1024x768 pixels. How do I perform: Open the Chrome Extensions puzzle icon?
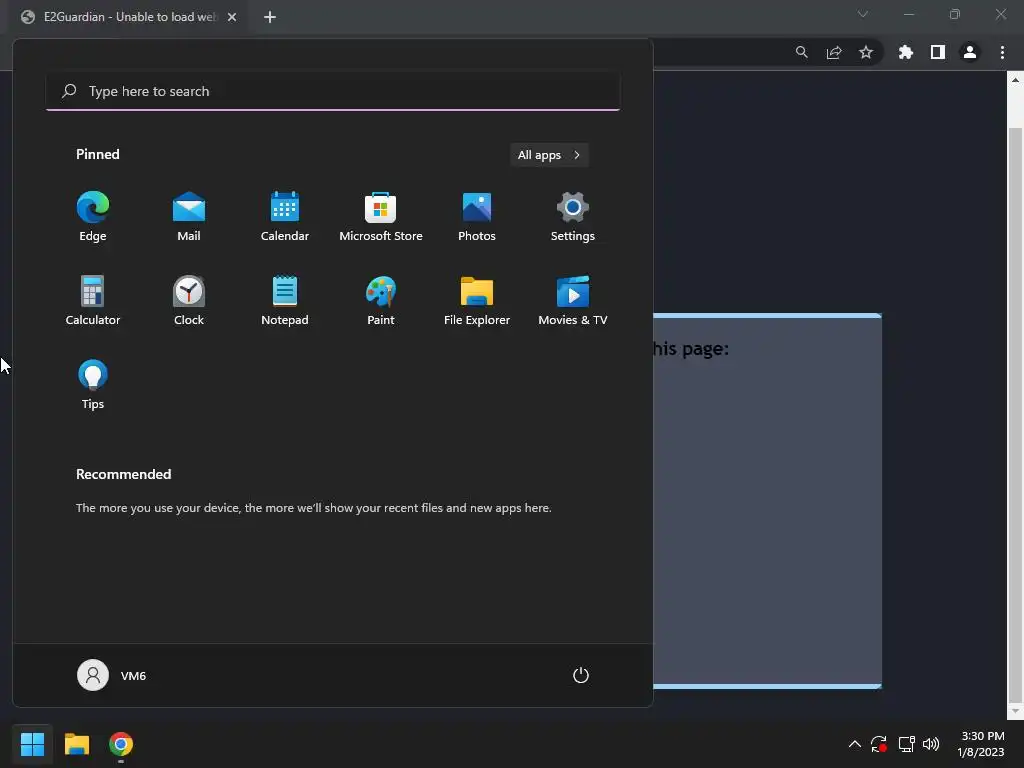pyautogui.click(x=906, y=52)
